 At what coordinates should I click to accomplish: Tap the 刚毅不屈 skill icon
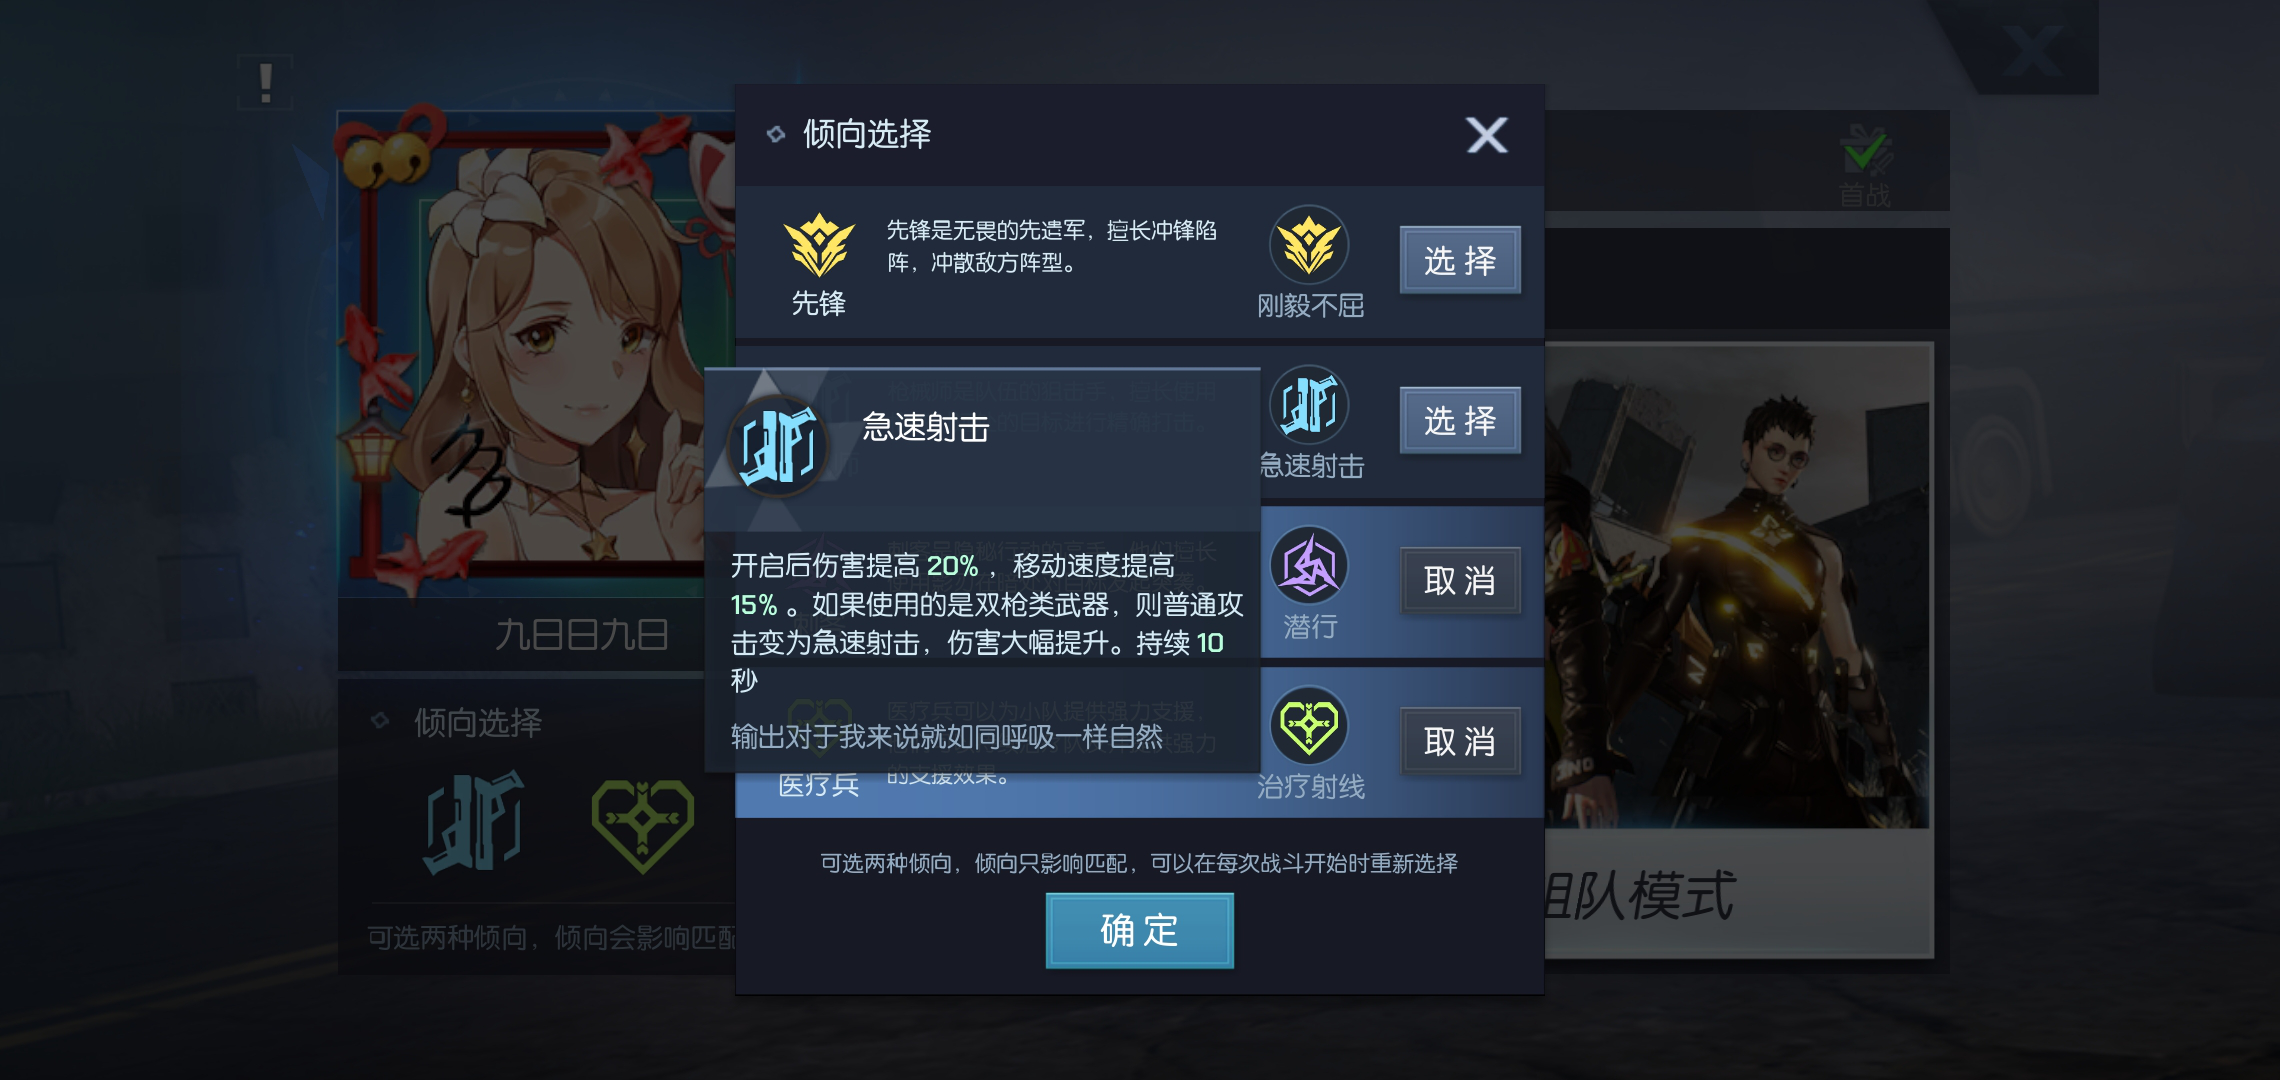1309,245
